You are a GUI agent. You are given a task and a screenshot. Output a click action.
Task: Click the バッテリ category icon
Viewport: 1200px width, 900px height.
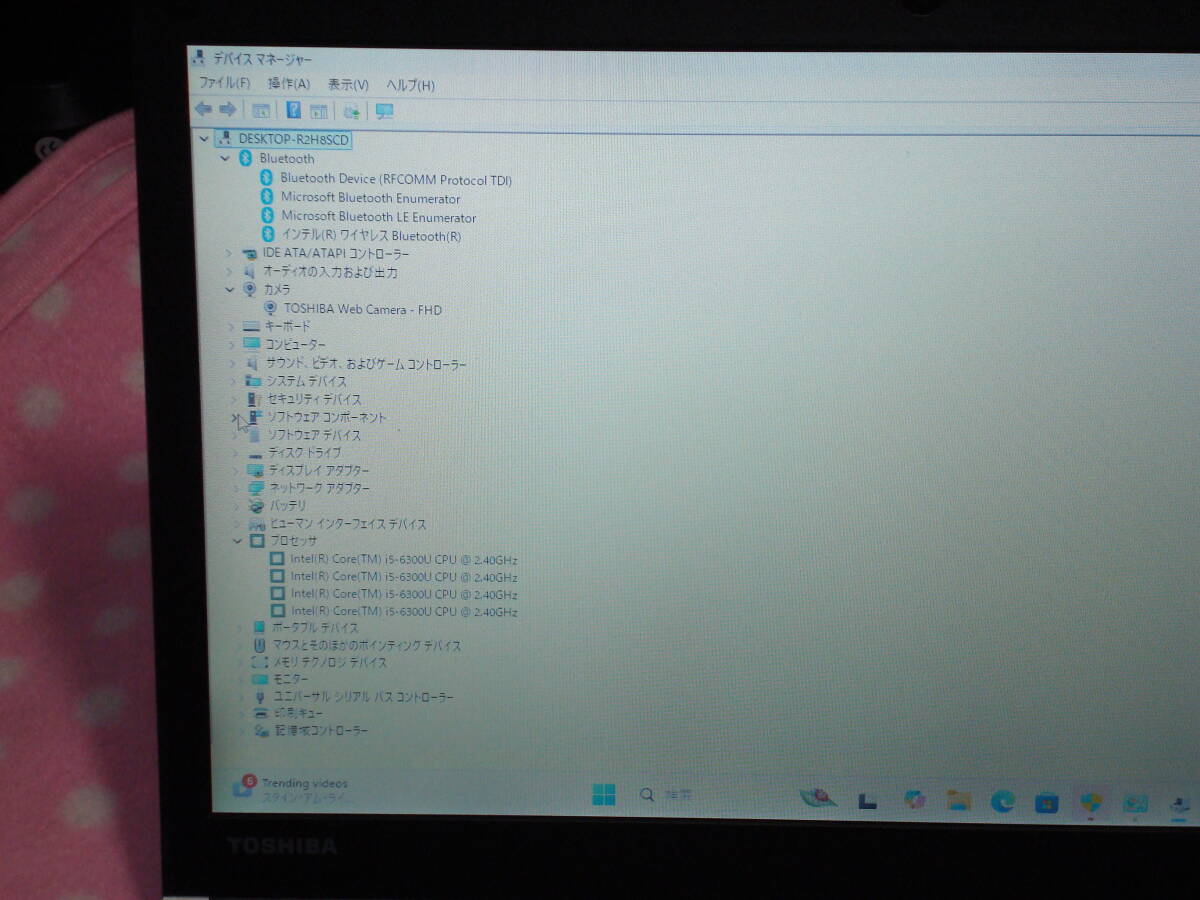coord(256,506)
